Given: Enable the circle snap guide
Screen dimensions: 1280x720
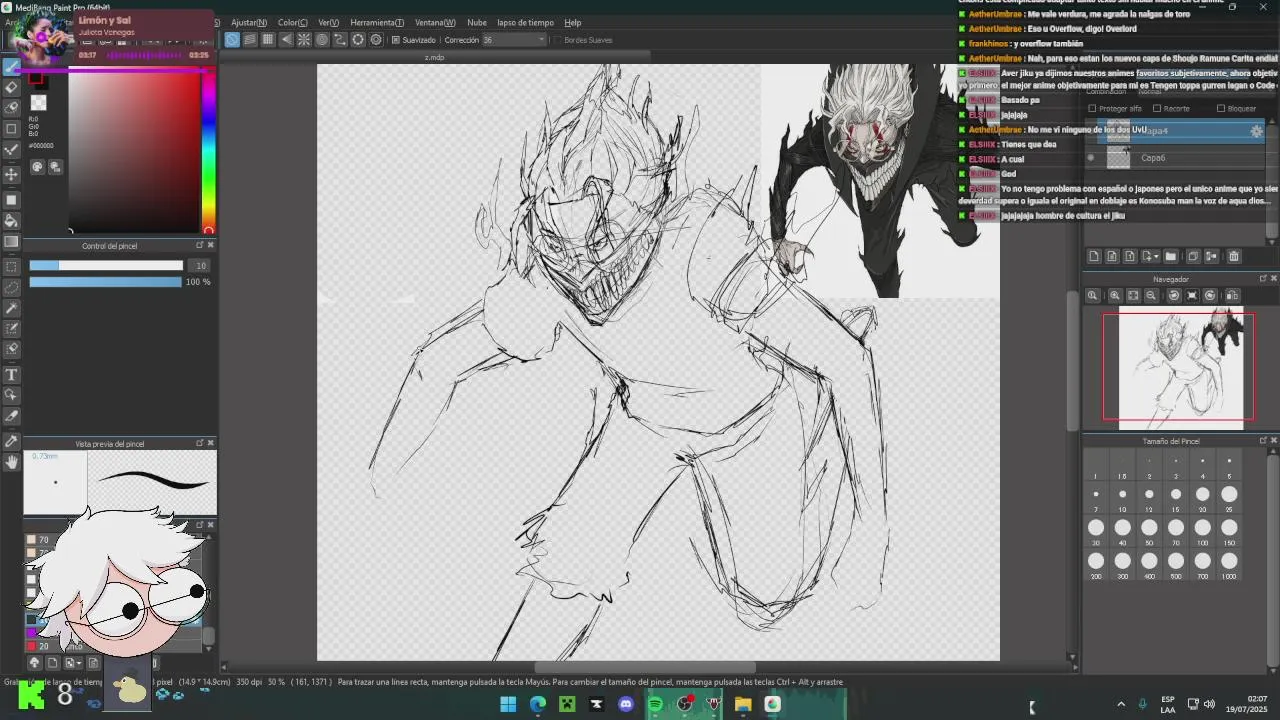Looking at the screenshot, I should click(x=322, y=40).
